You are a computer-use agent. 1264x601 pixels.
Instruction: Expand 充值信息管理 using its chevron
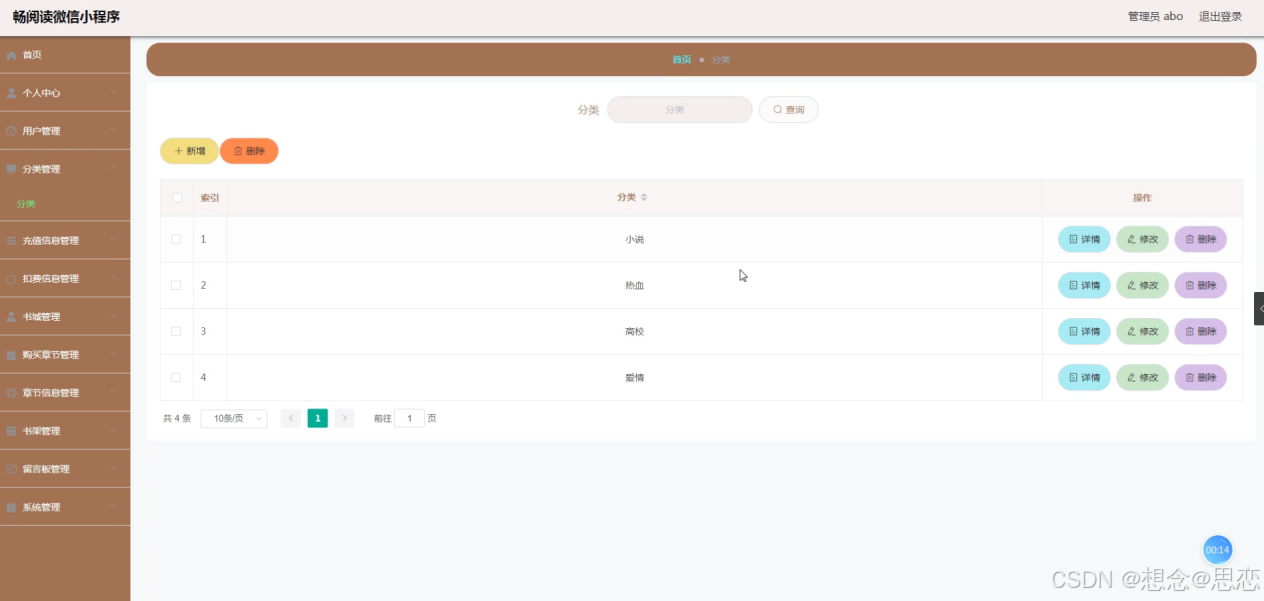pos(113,241)
